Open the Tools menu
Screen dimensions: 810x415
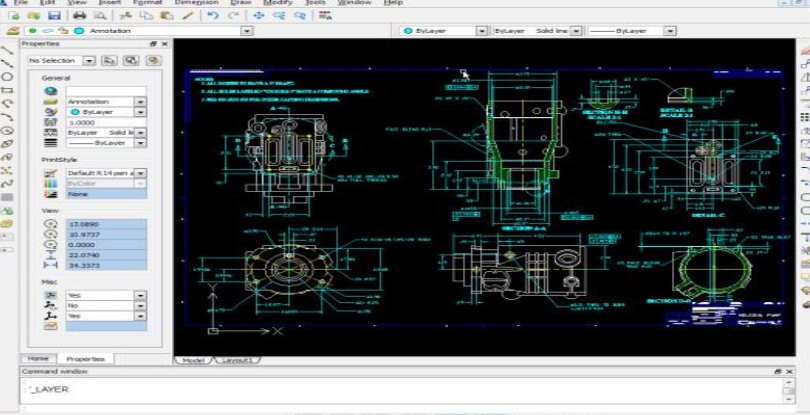(316, 3)
